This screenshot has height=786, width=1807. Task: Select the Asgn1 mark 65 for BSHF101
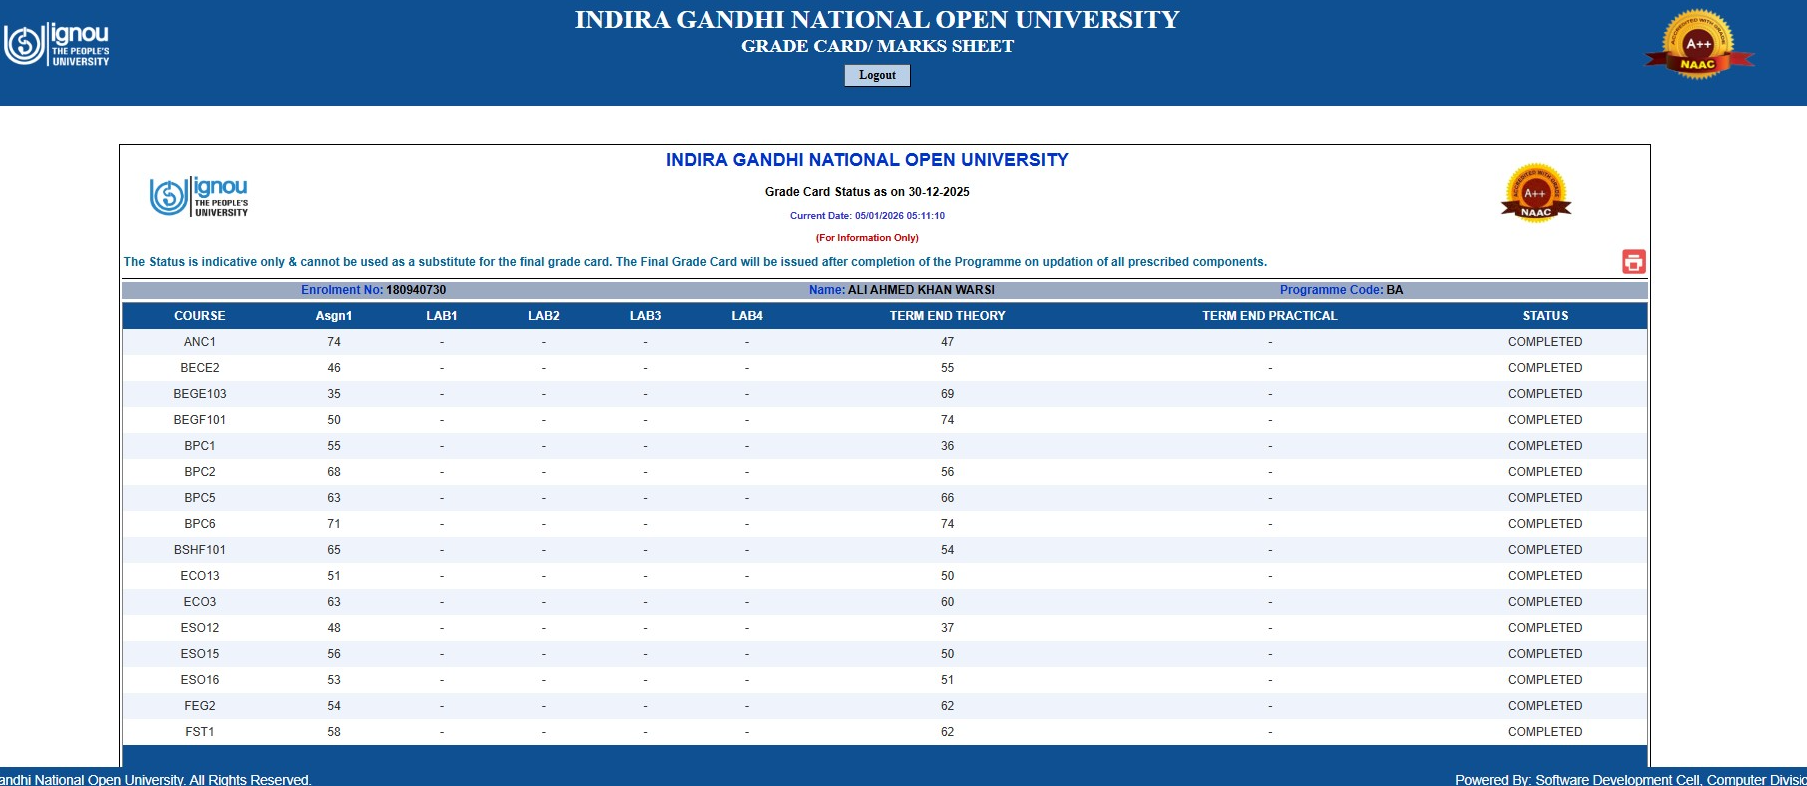point(334,550)
